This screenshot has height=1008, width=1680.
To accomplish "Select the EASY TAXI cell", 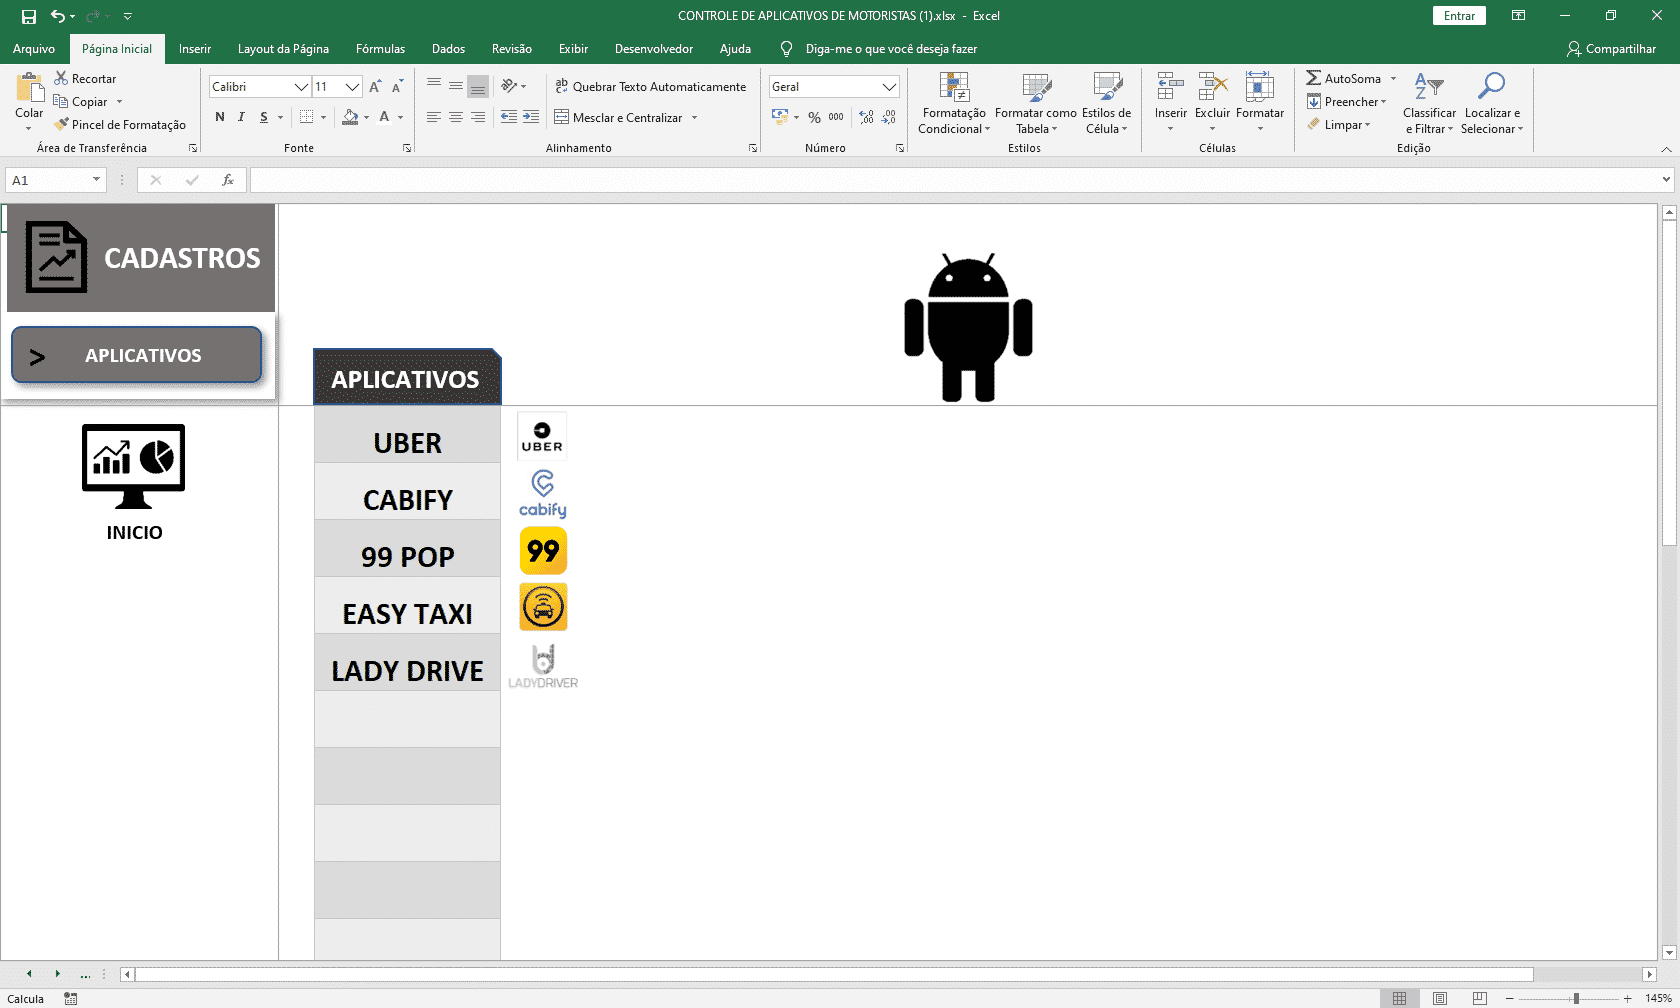I will point(407,606).
